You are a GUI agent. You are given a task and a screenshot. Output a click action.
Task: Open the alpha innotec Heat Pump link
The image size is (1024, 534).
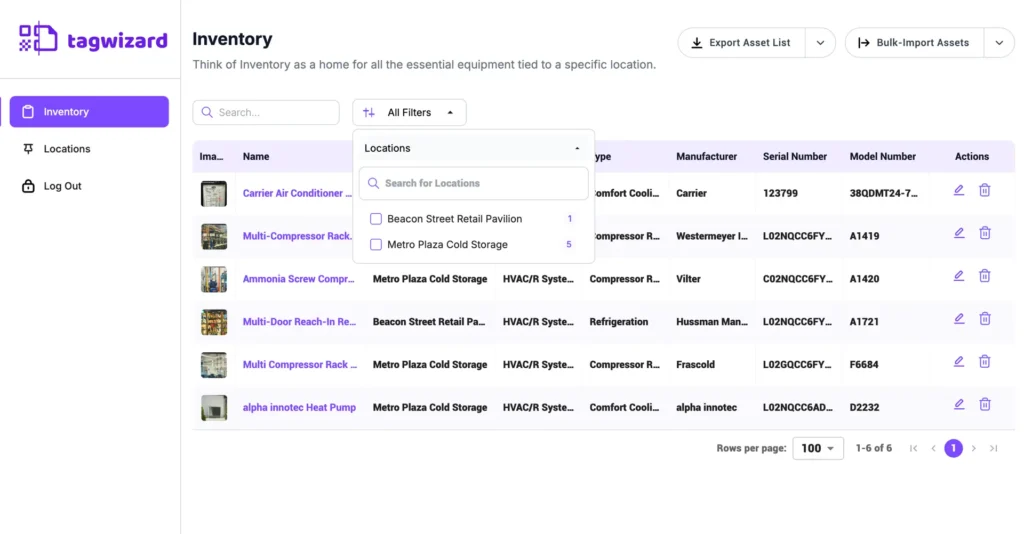[x=299, y=407]
